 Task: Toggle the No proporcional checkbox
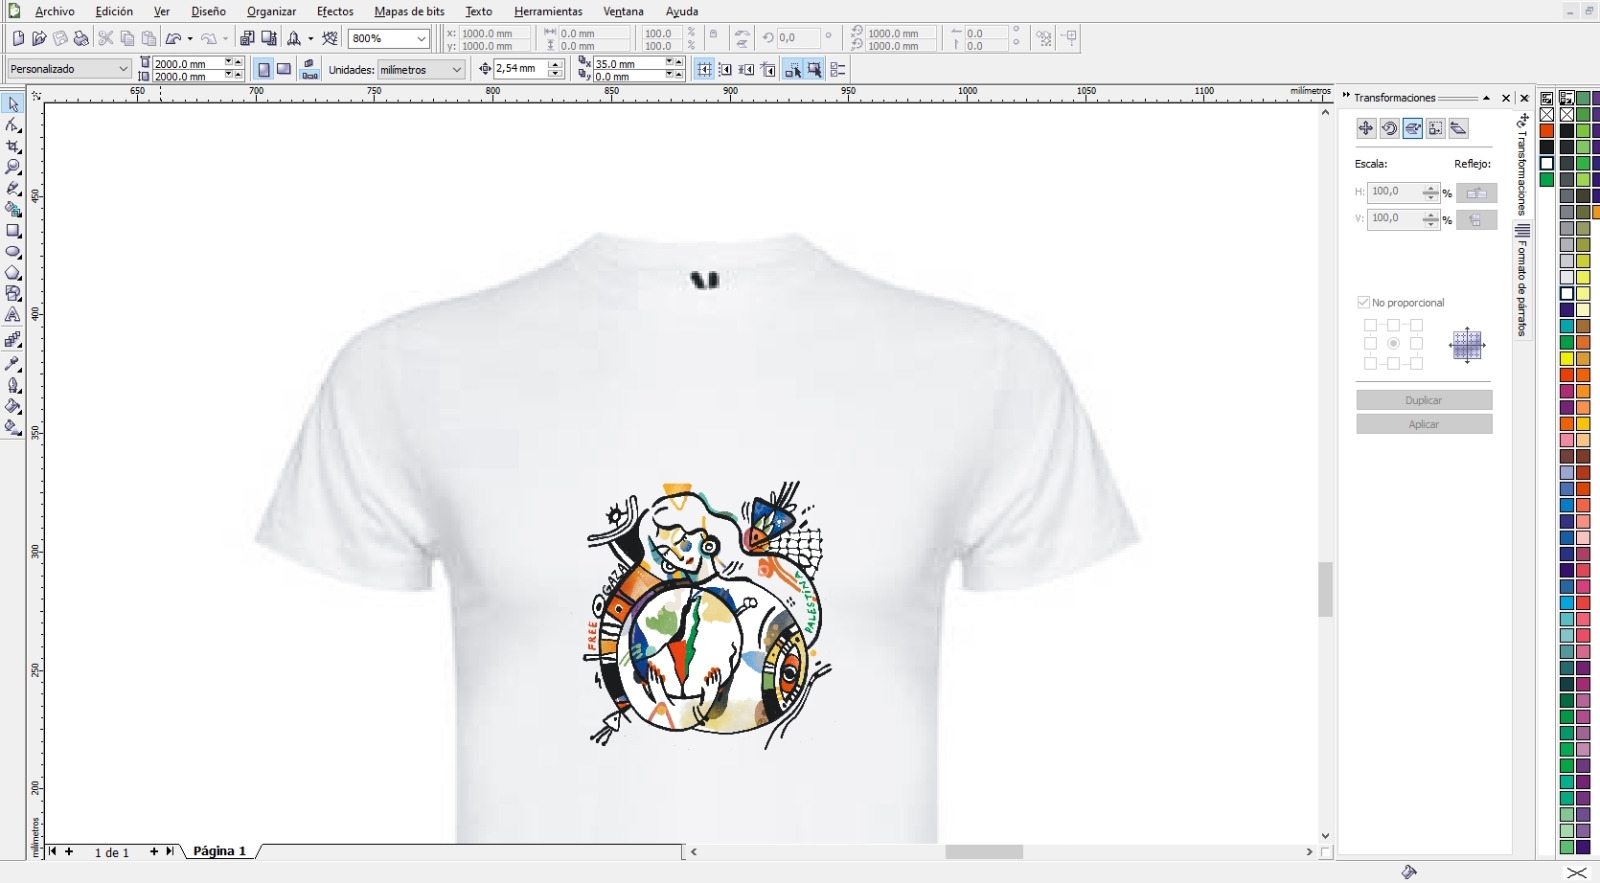(x=1363, y=302)
